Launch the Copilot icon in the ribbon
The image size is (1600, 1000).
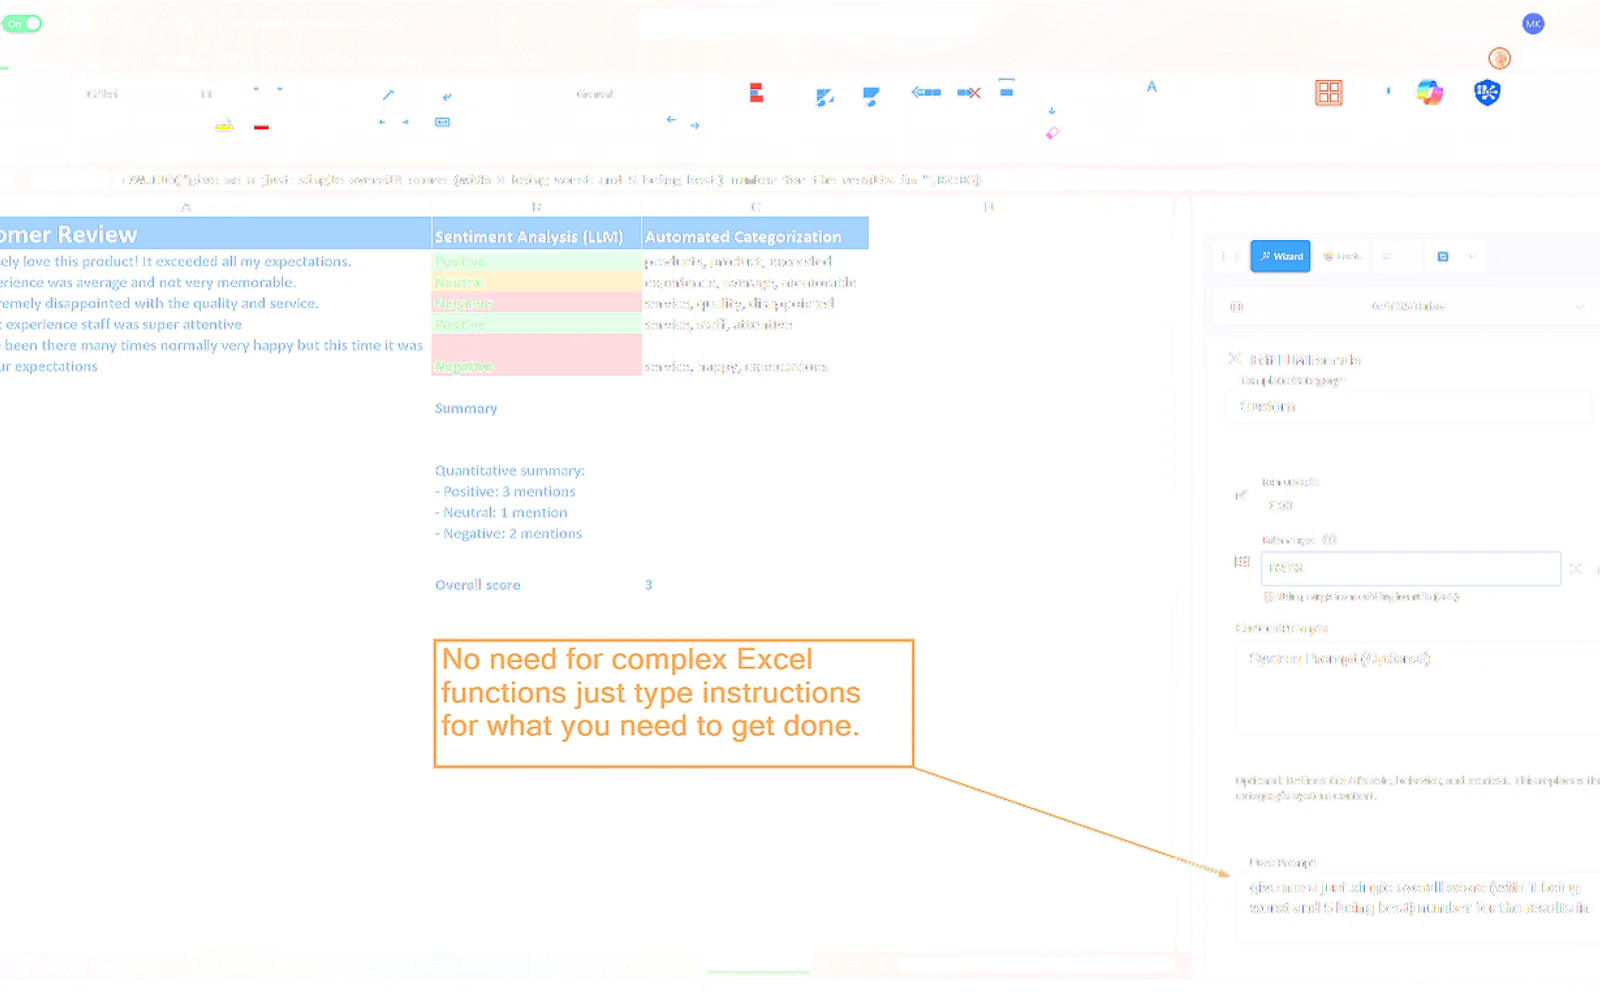(1430, 93)
